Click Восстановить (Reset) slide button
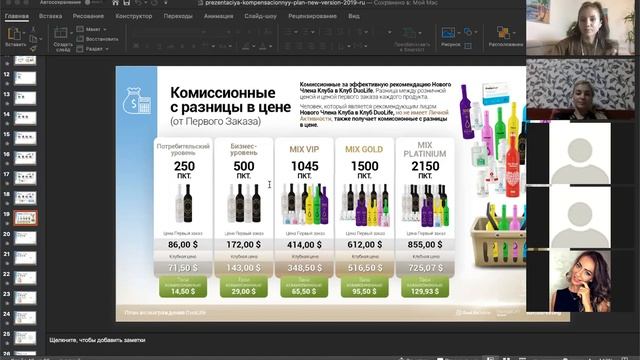 coord(98,39)
